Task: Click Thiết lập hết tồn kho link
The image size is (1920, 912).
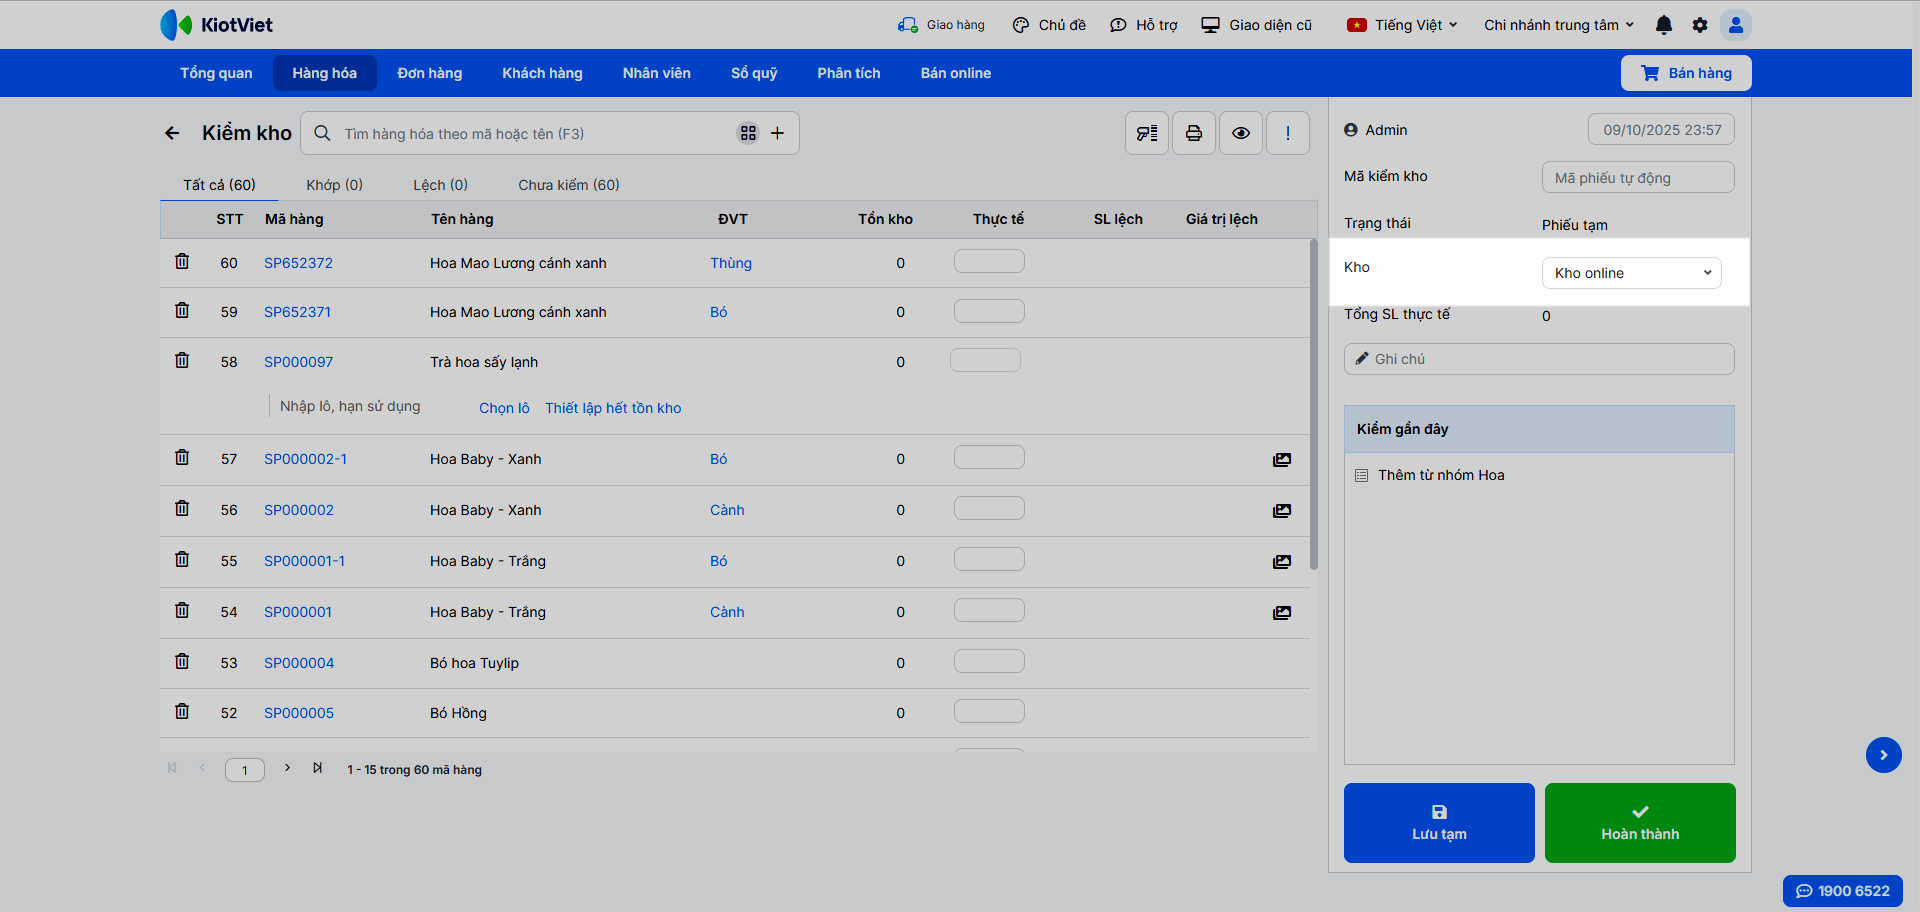Action: [x=613, y=408]
